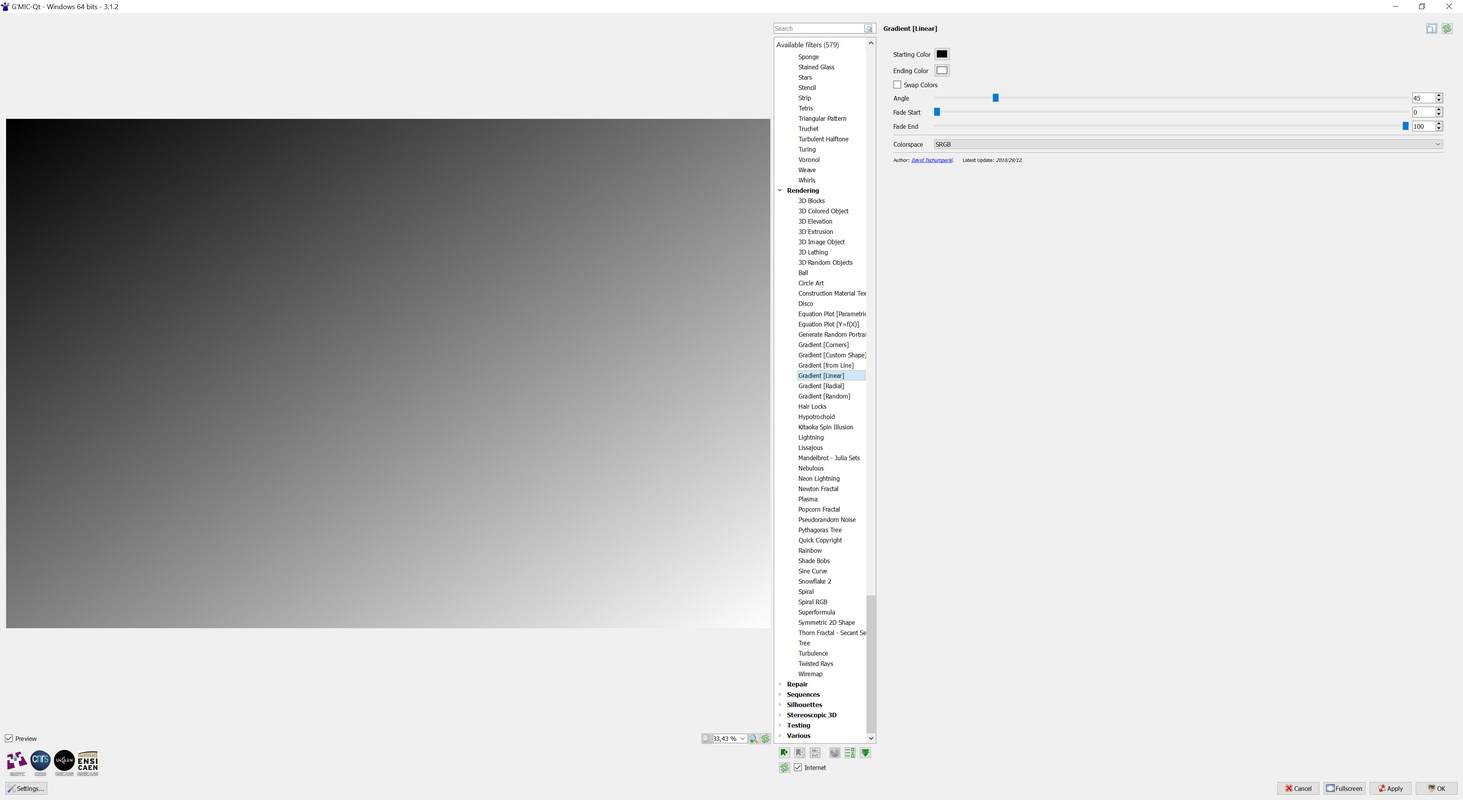Screen dimensions: 1463x800
Task: Click the Angle slider handle
Action: [995, 98]
